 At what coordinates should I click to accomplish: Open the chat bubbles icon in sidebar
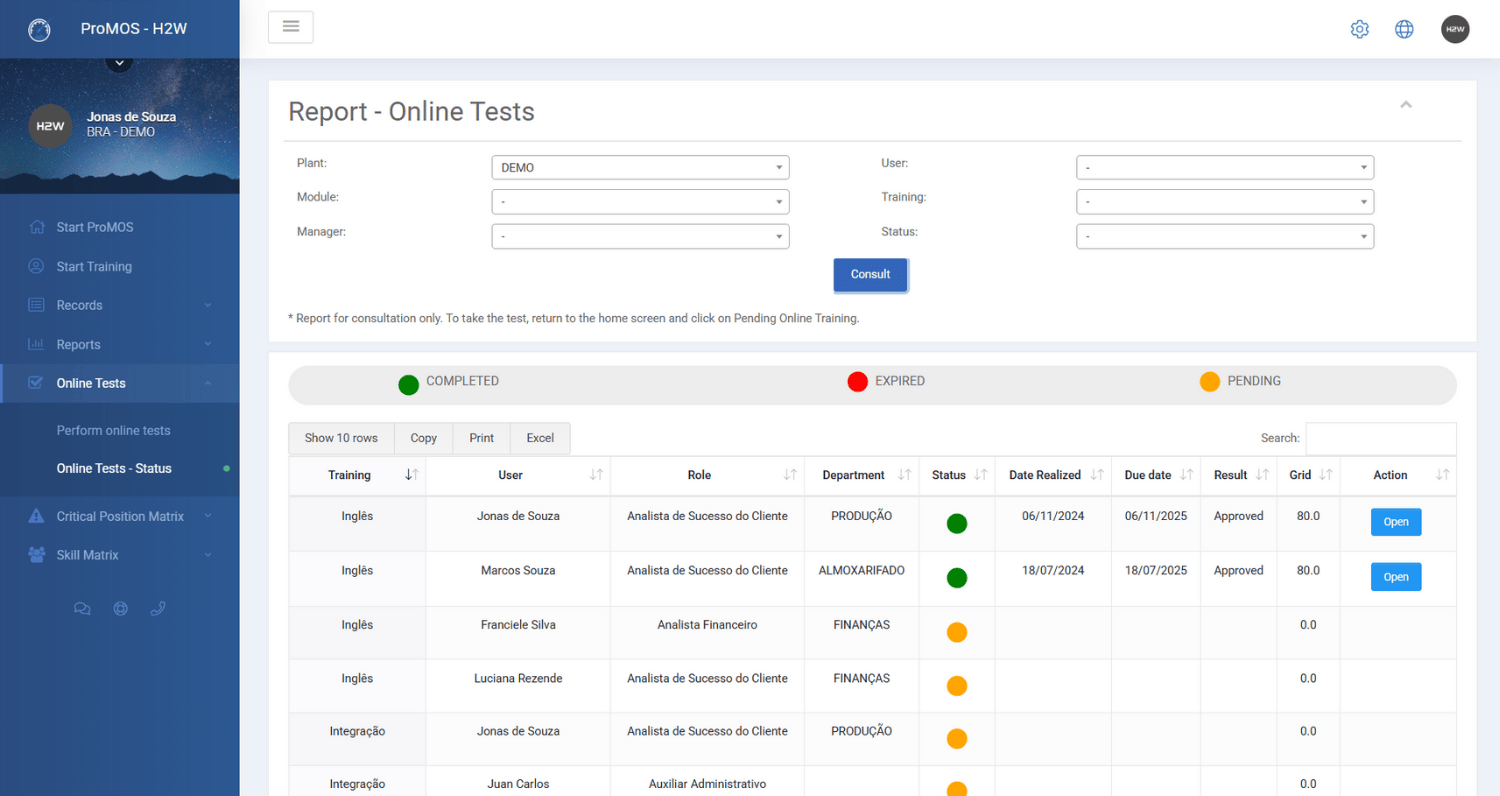(82, 608)
